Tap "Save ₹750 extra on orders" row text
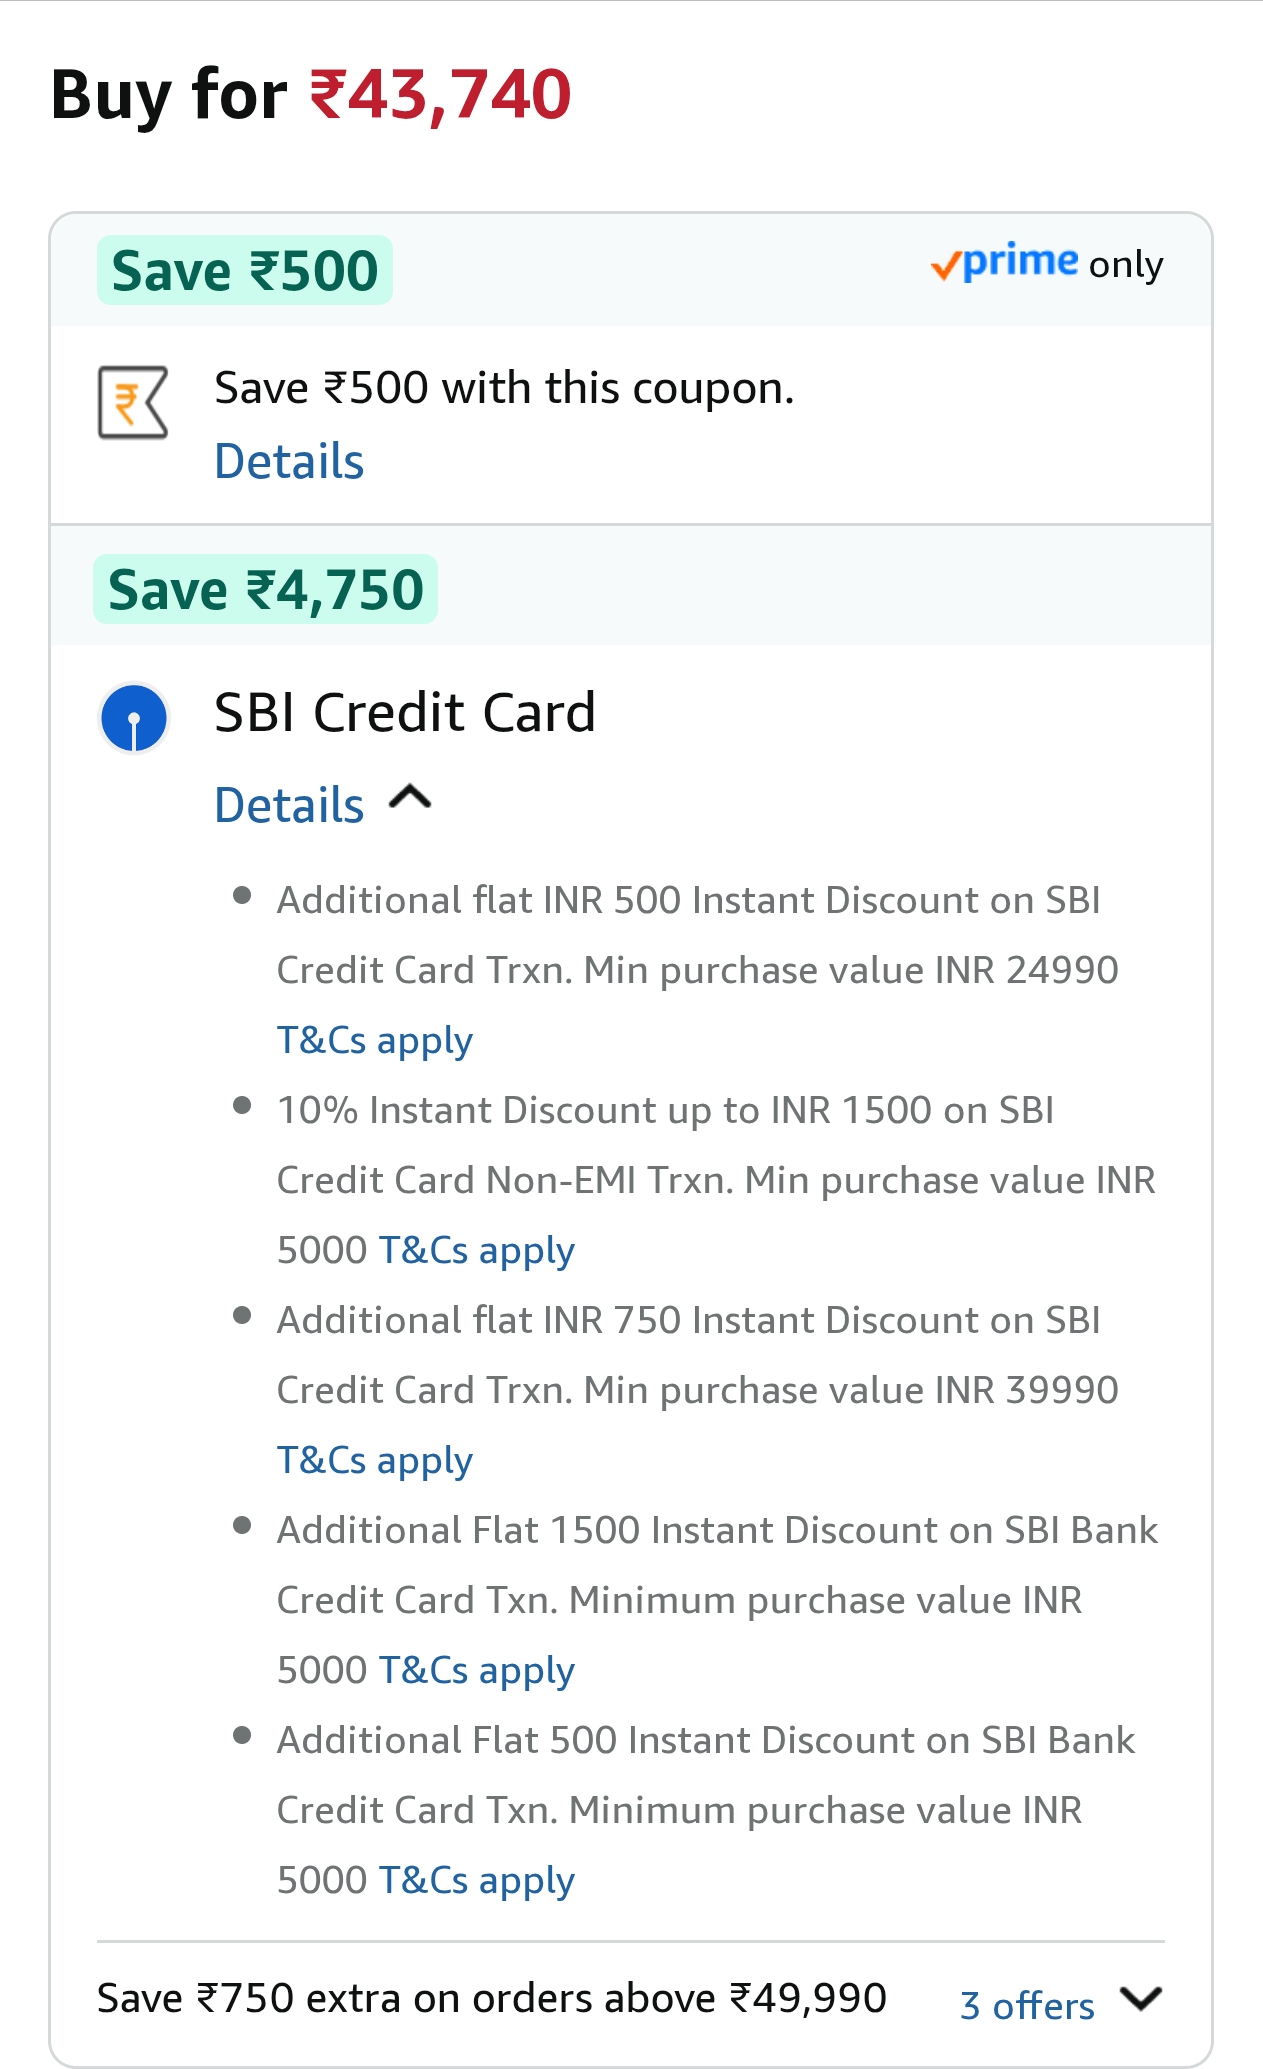The height and width of the screenshot is (2069, 1263). pyautogui.click(x=491, y=1999)
